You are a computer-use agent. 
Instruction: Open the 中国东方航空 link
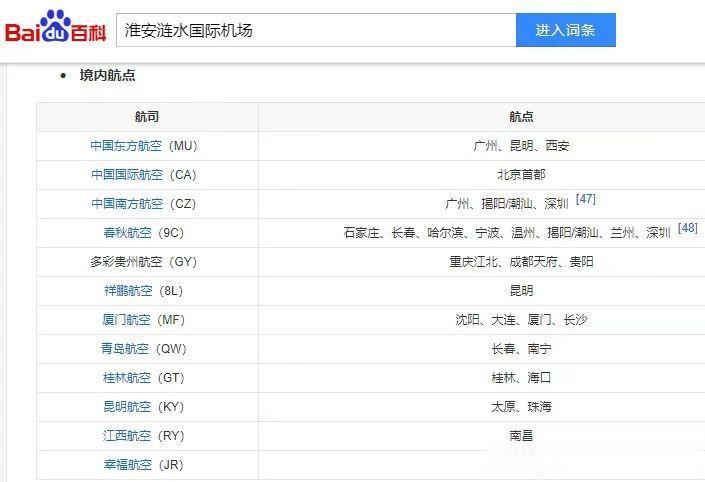[x=126, y=146]
